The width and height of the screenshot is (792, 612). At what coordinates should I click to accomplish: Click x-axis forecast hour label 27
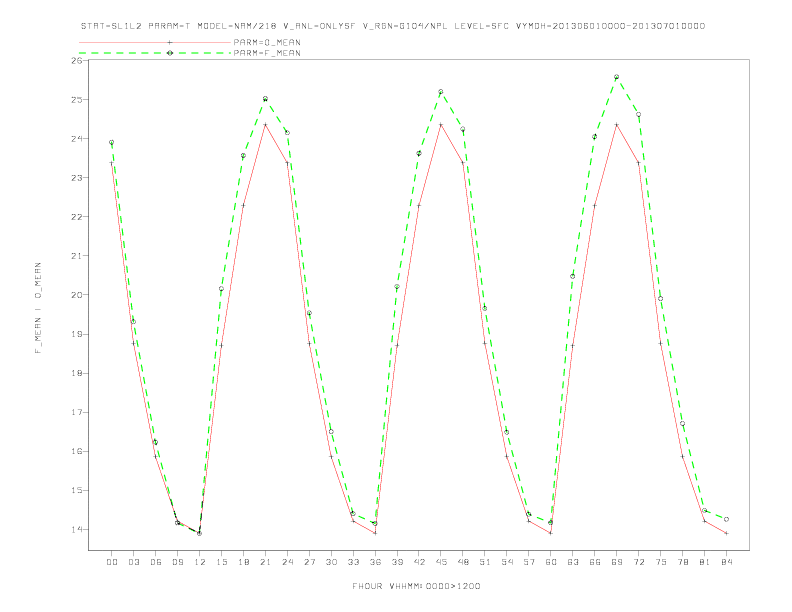(309, 562)
